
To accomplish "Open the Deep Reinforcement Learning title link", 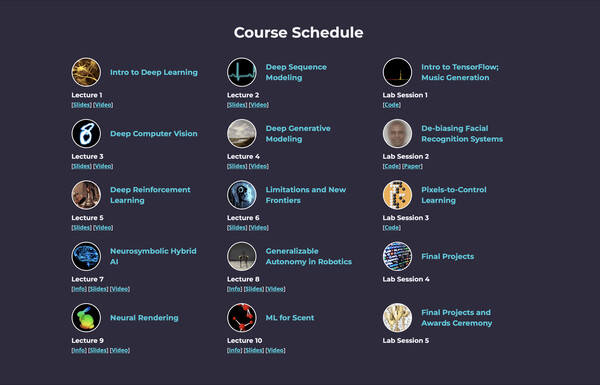I will [150, 195].
